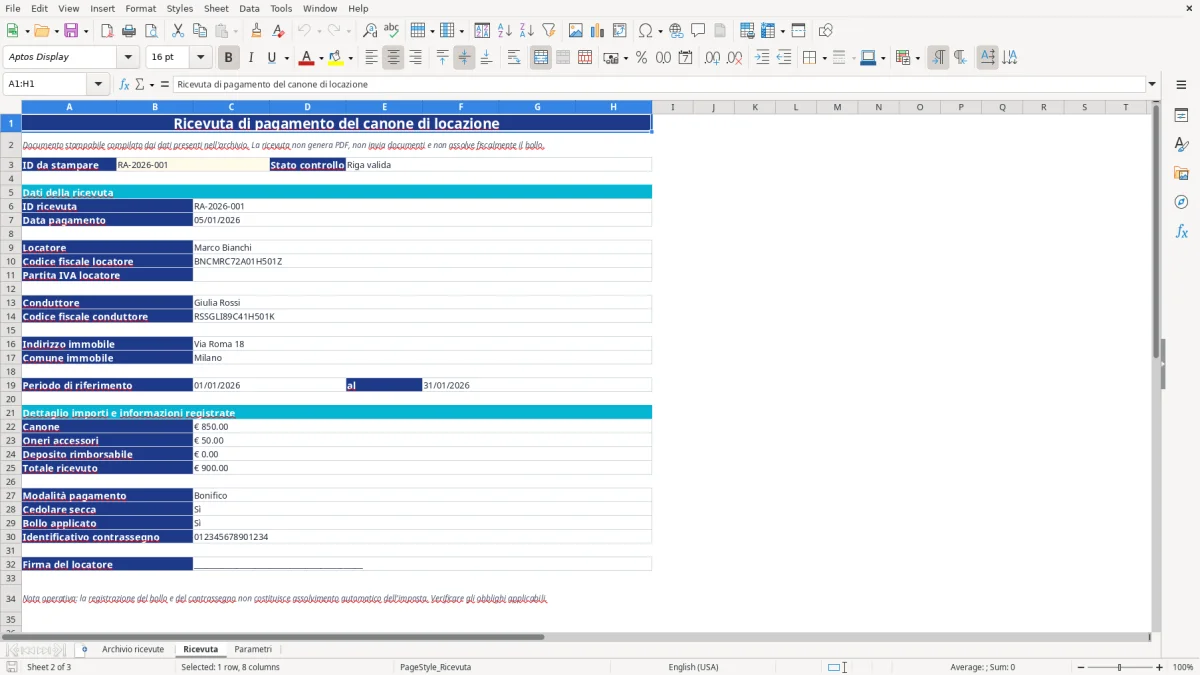Click English (USA) language status
The image size is (1200, 675).
pyautogui.click(x=693, y=667)
